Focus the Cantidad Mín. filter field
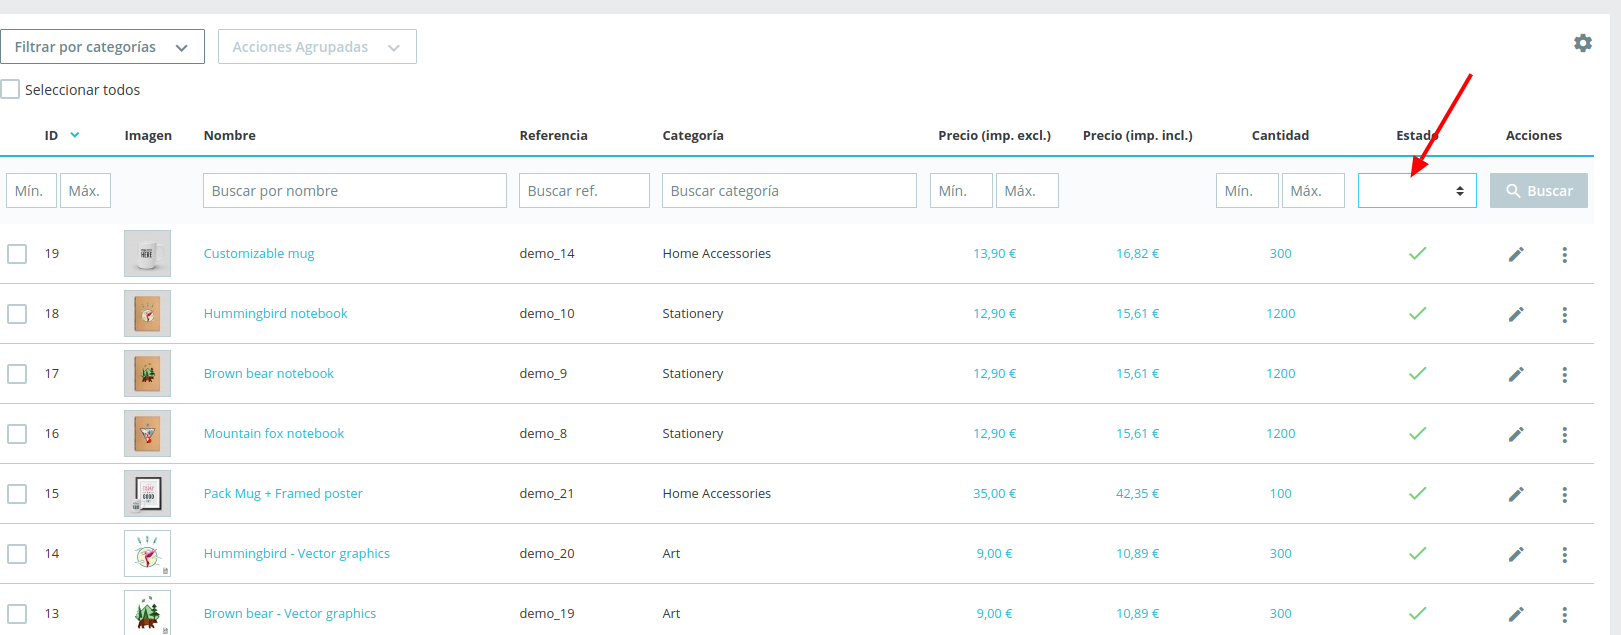Screen dimensions: 1621x635 coord(1247,191)
